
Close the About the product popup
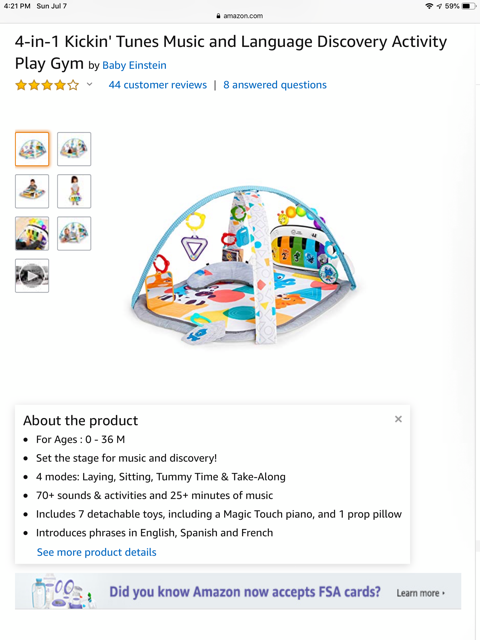[x=398, y=419]
